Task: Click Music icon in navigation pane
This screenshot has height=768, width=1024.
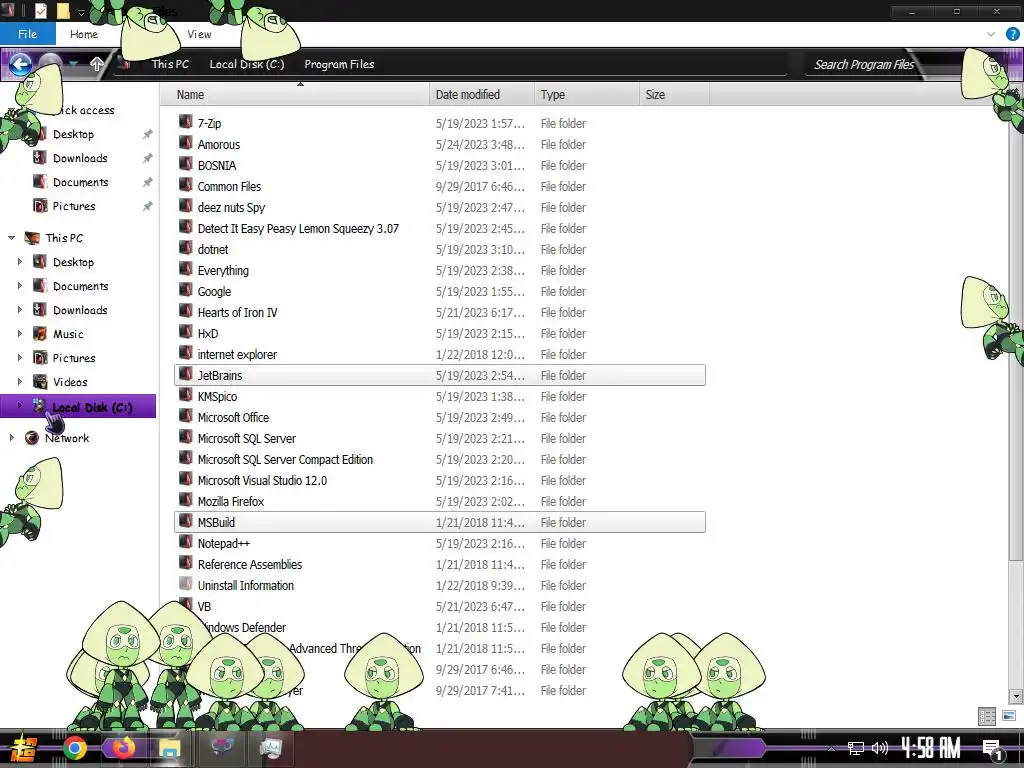Action: point(40,334)
